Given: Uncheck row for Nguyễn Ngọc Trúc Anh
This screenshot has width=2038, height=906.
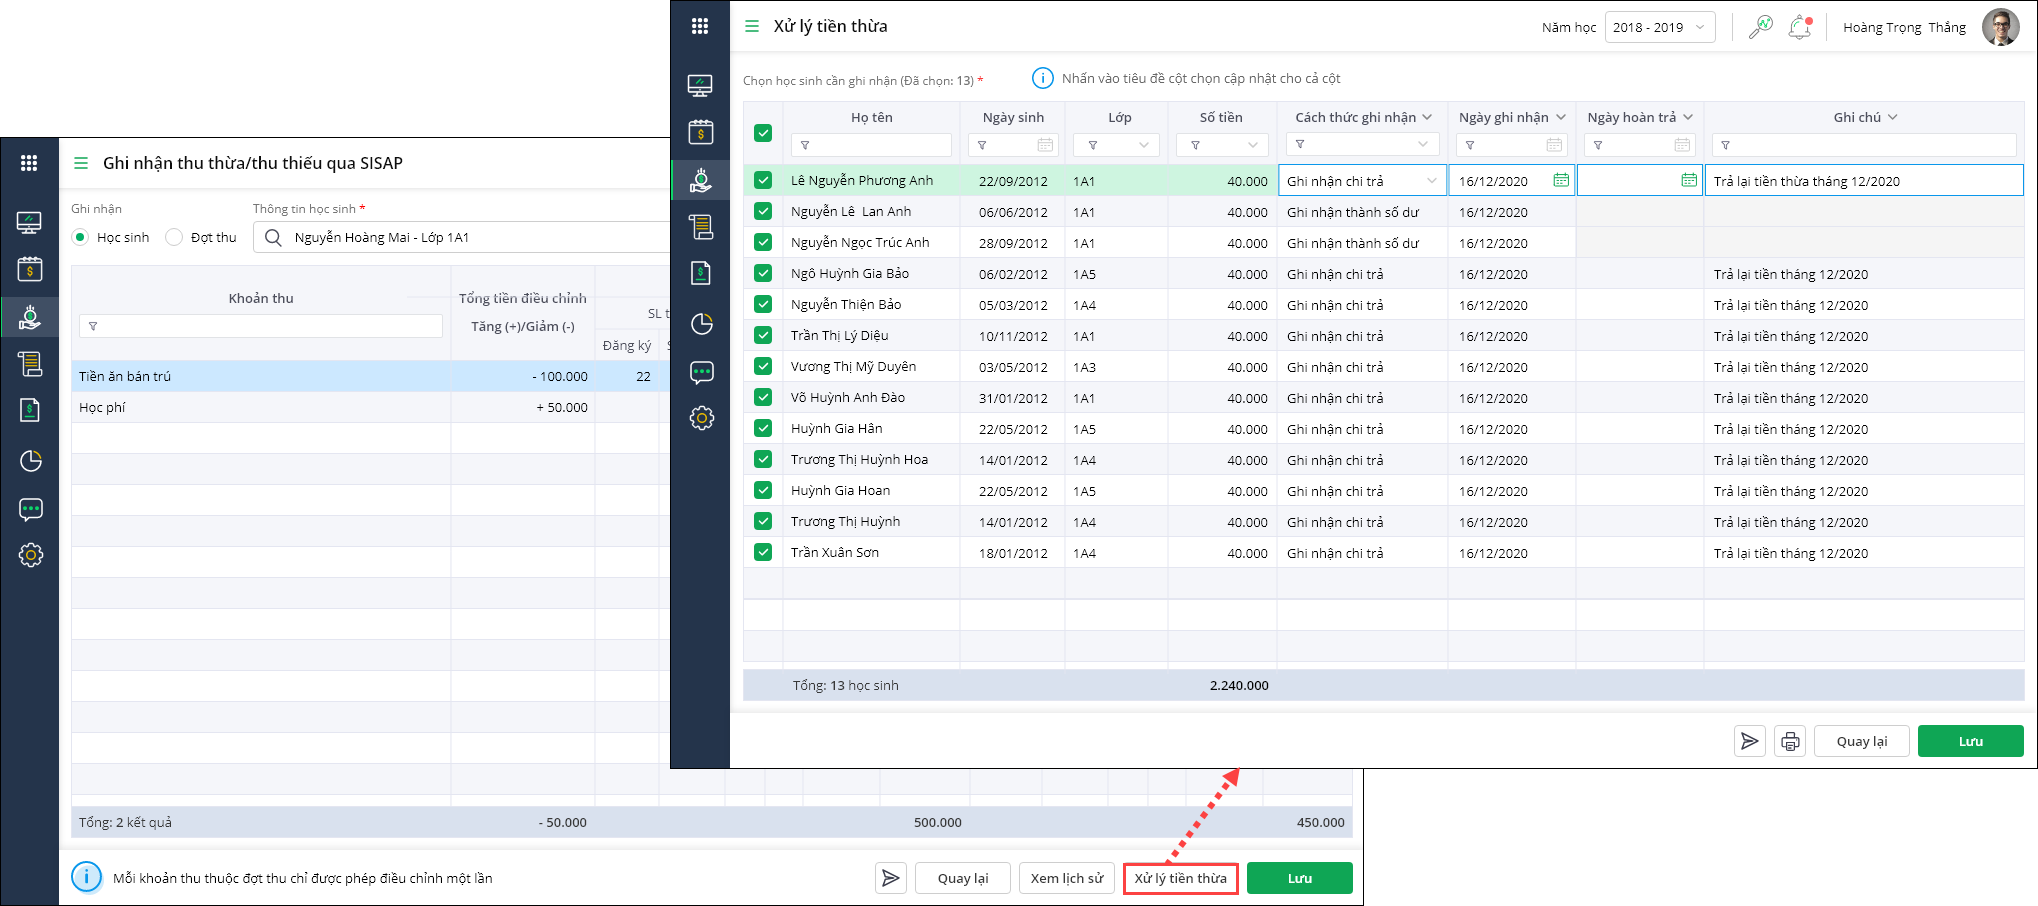Looking at the screenshot, I should click(763, 242).
